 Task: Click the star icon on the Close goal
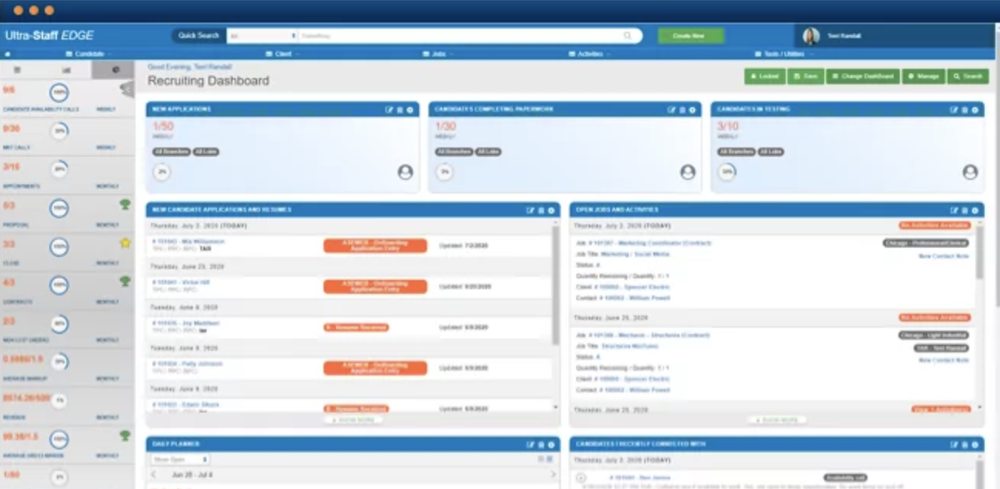[125, 242]
